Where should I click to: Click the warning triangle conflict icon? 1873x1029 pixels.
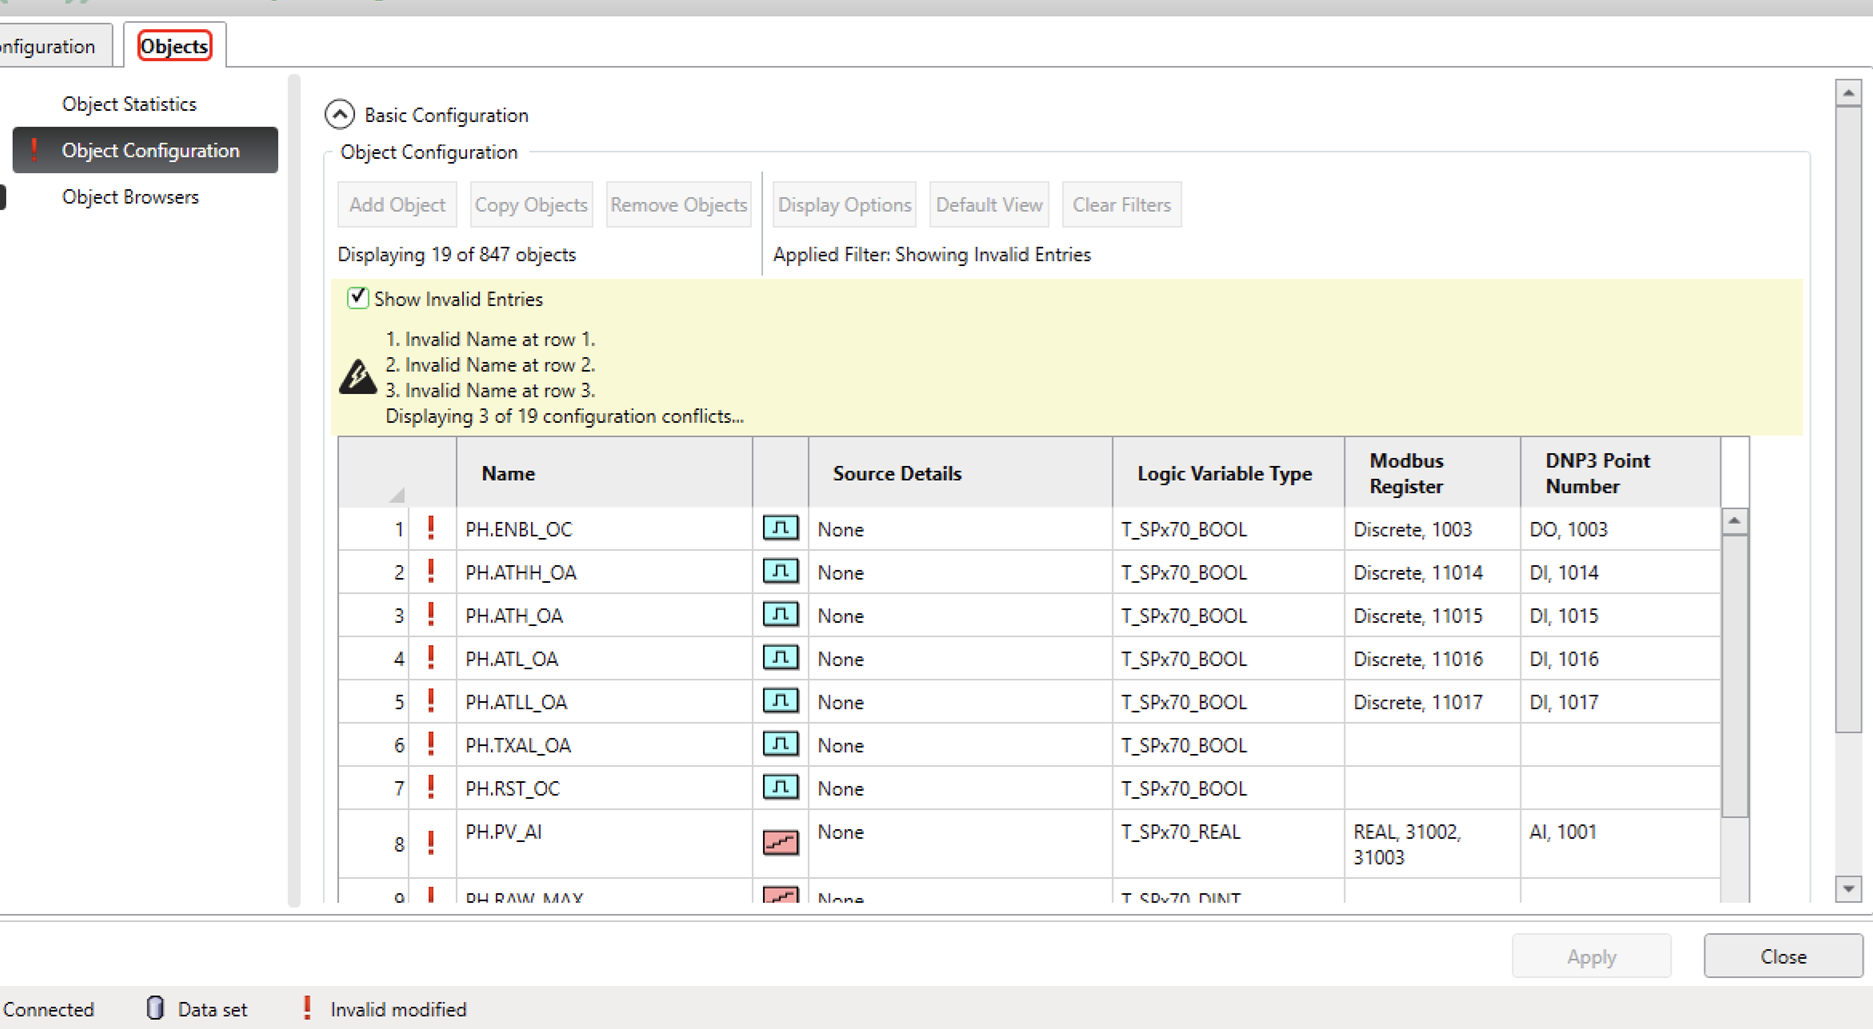357,376
